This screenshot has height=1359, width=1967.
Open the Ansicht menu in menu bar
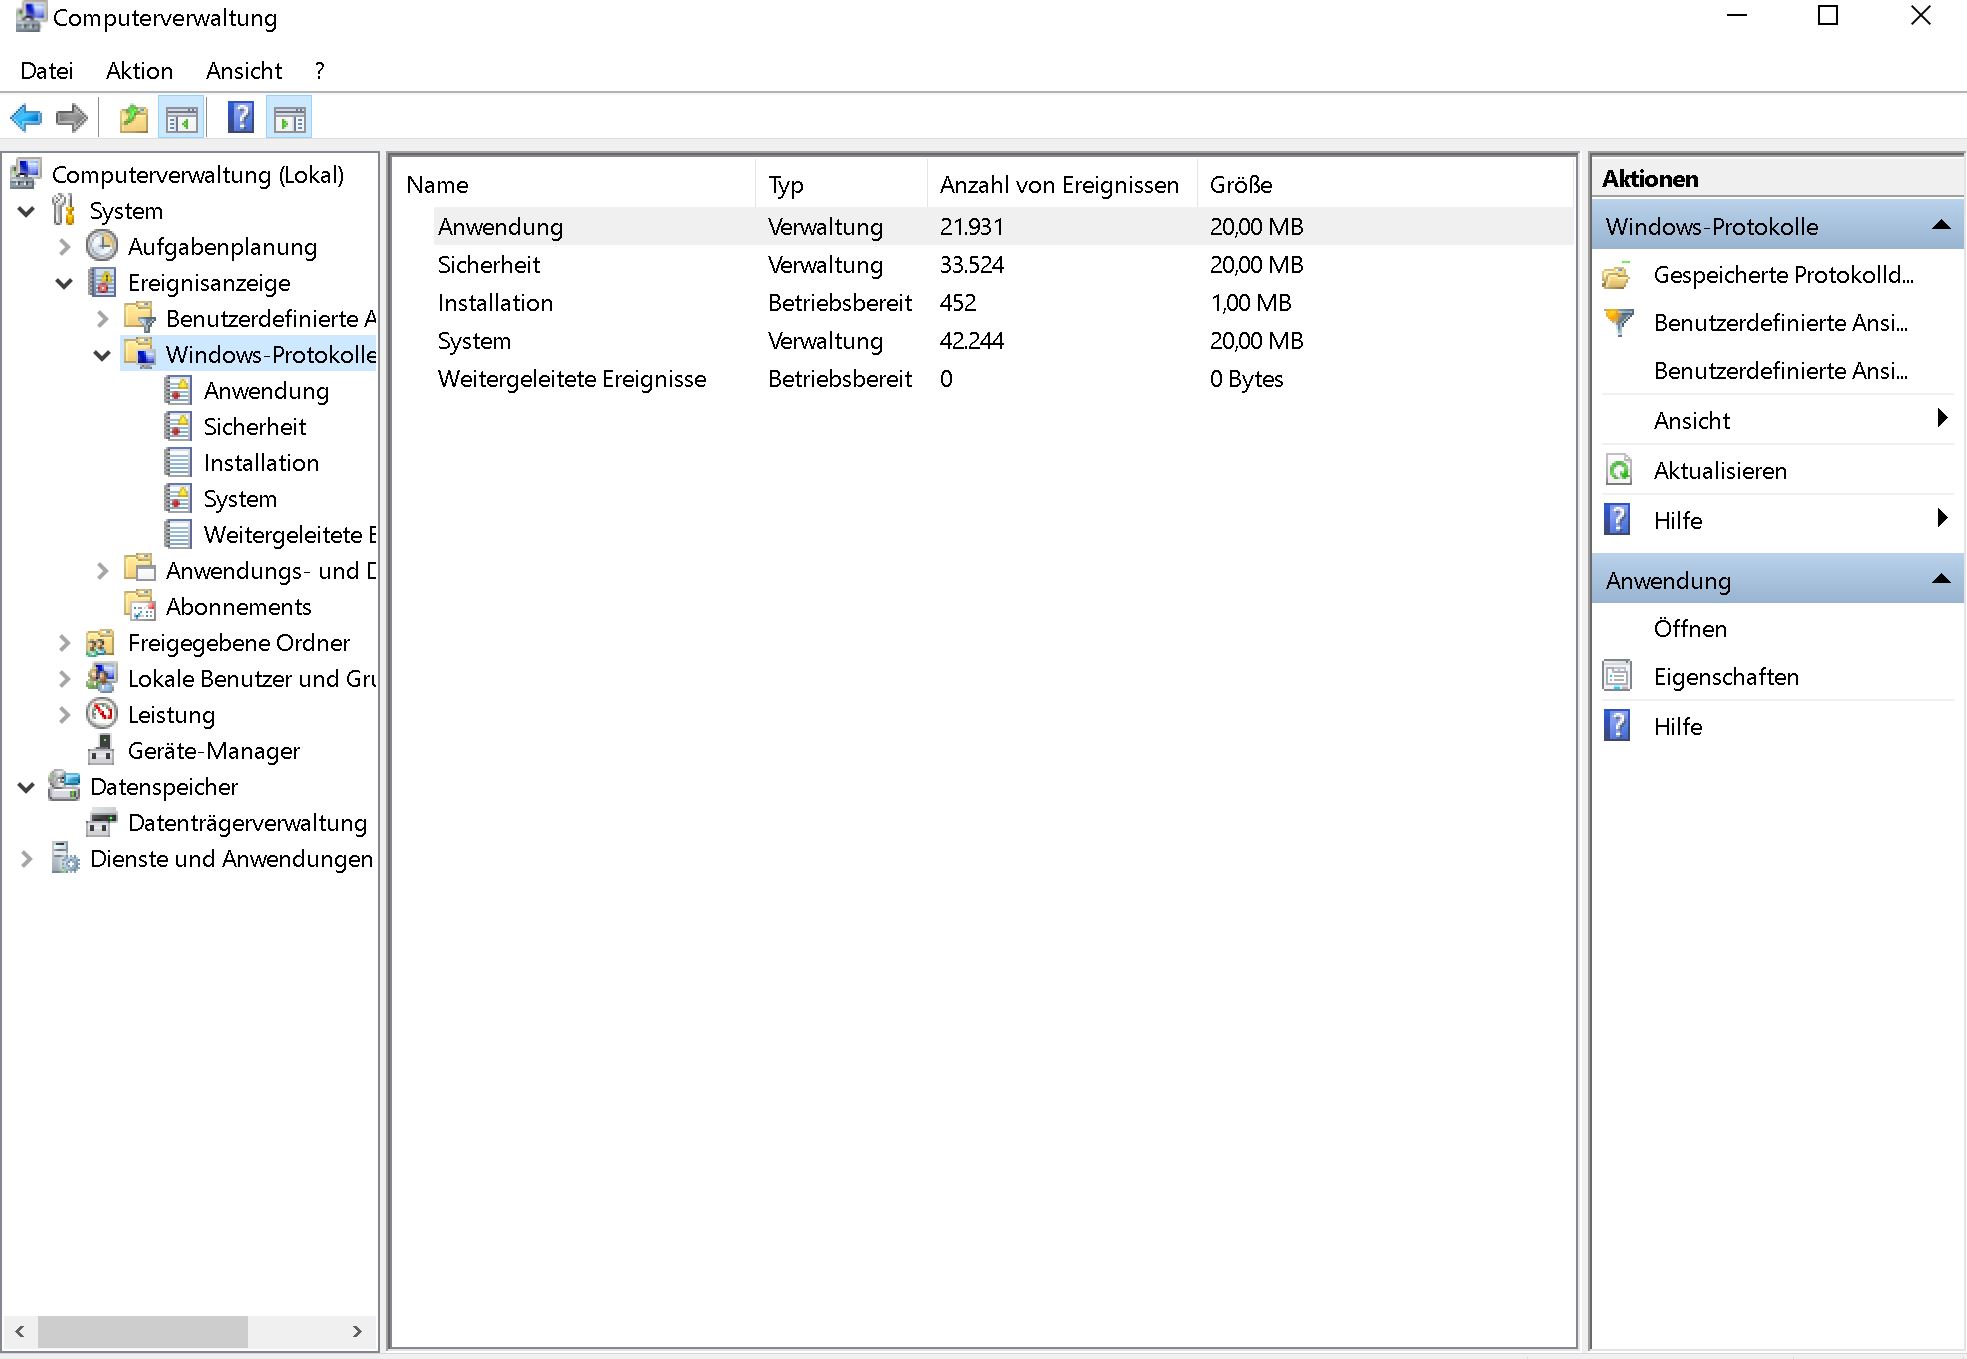(244, 71)
